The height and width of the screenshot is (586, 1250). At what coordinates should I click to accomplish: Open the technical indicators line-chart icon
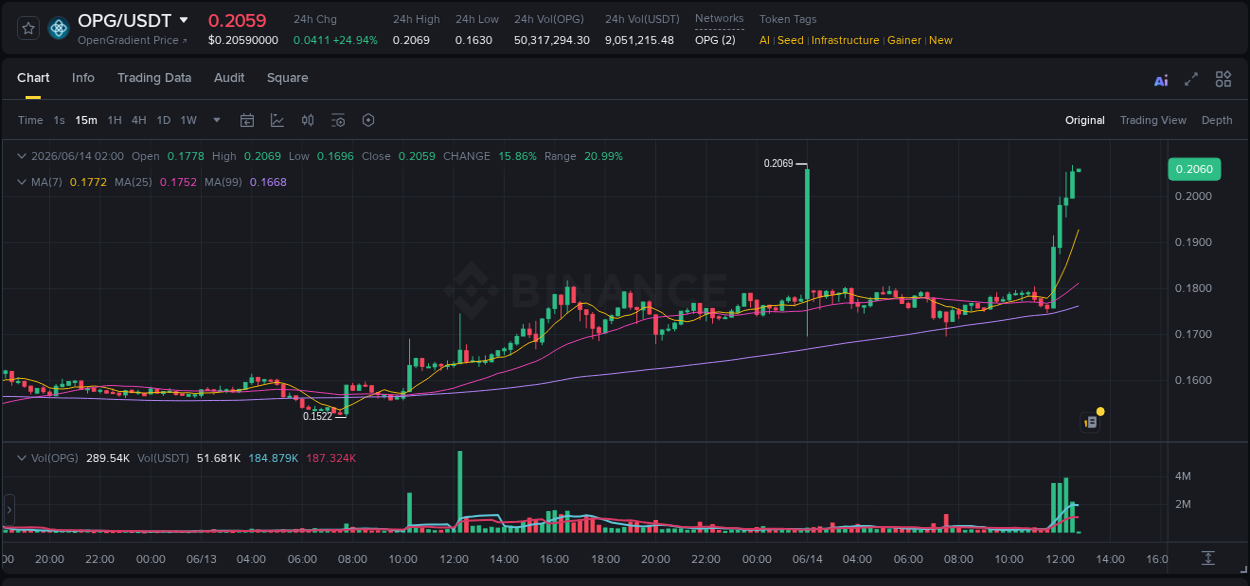pos(277,120)
